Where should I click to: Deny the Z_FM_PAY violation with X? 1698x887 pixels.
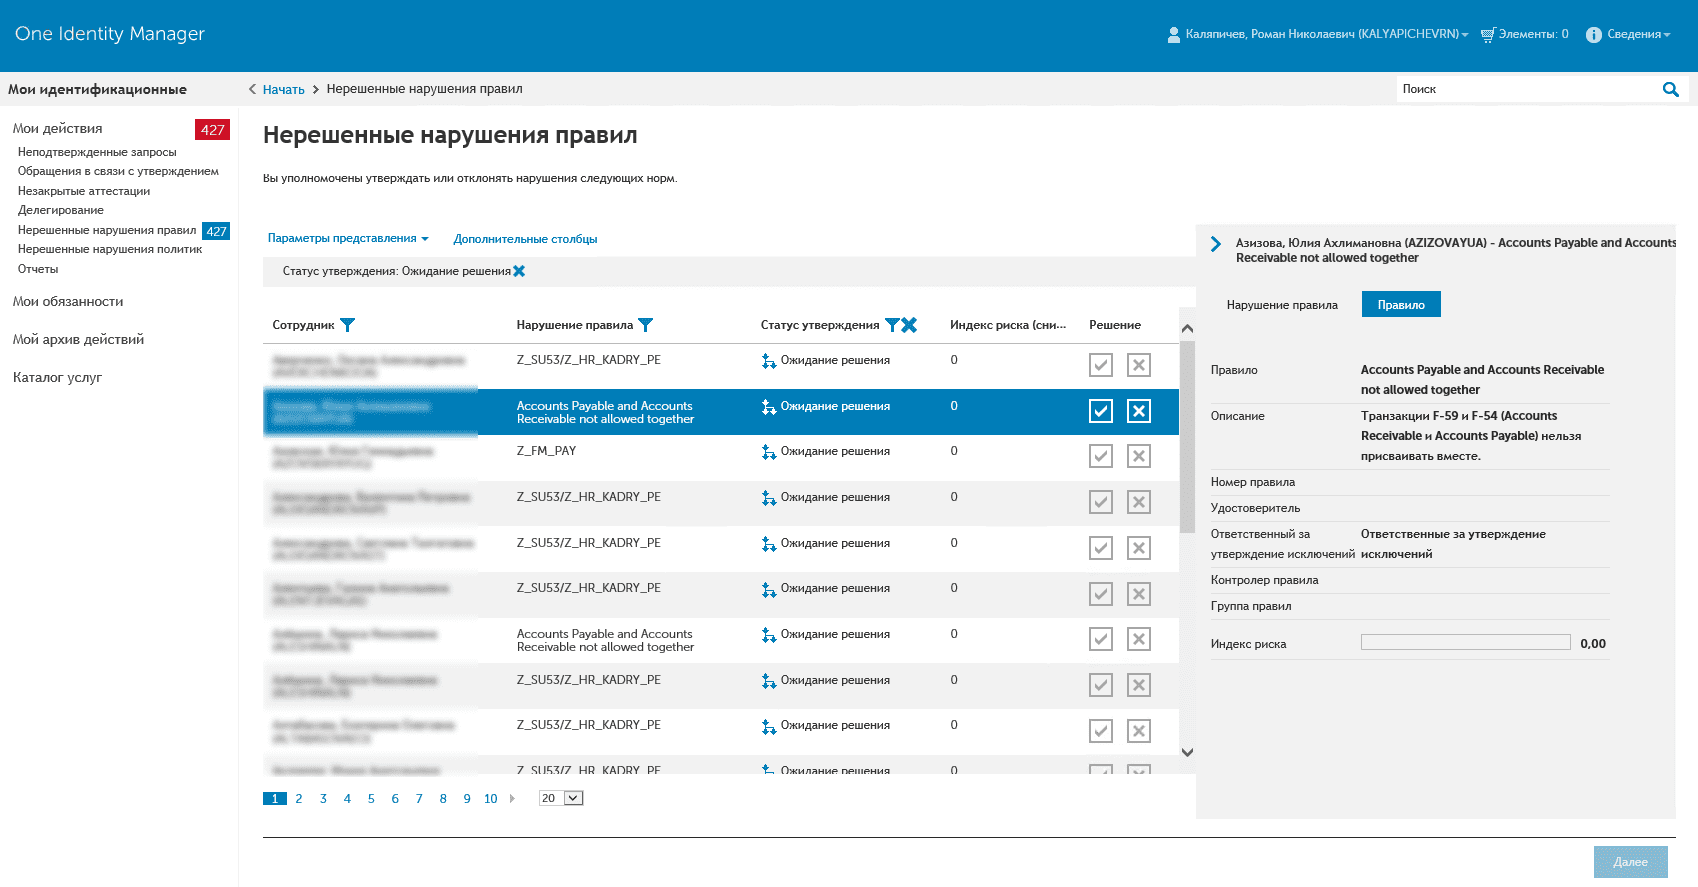point(1138,457)
